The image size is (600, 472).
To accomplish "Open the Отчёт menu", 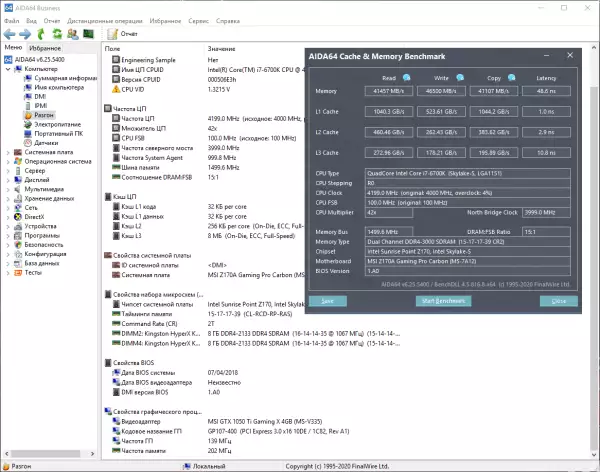I will tap(52, 21).
